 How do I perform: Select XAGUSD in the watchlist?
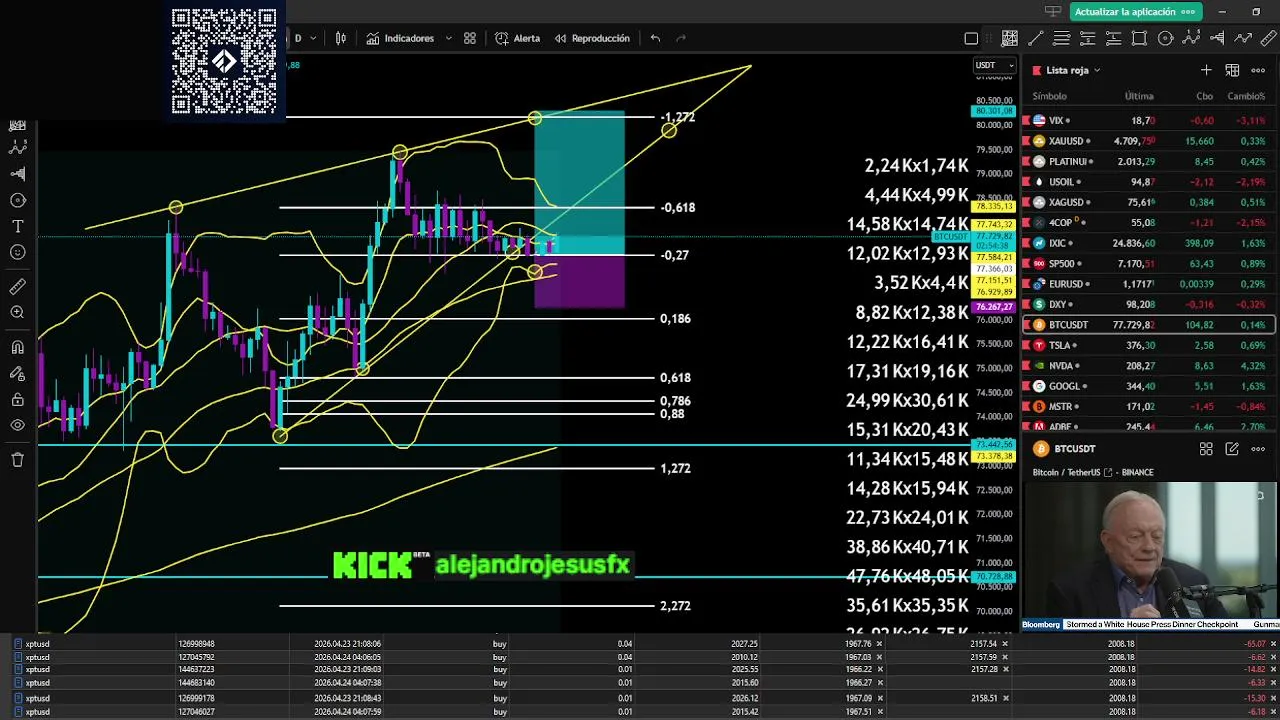point(1149,202)
